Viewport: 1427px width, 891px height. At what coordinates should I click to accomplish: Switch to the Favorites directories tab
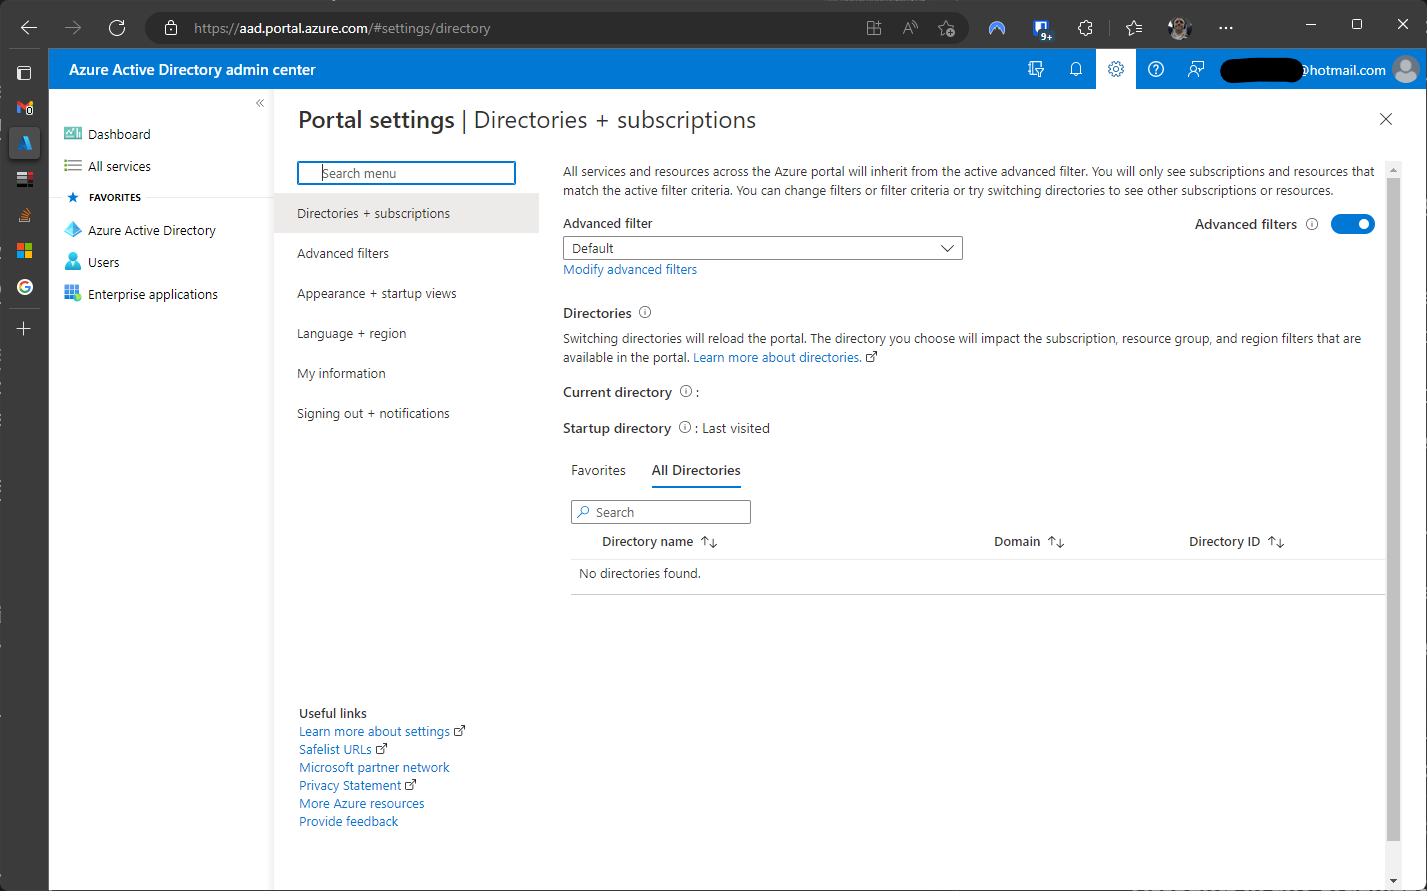tap(598, 470)
